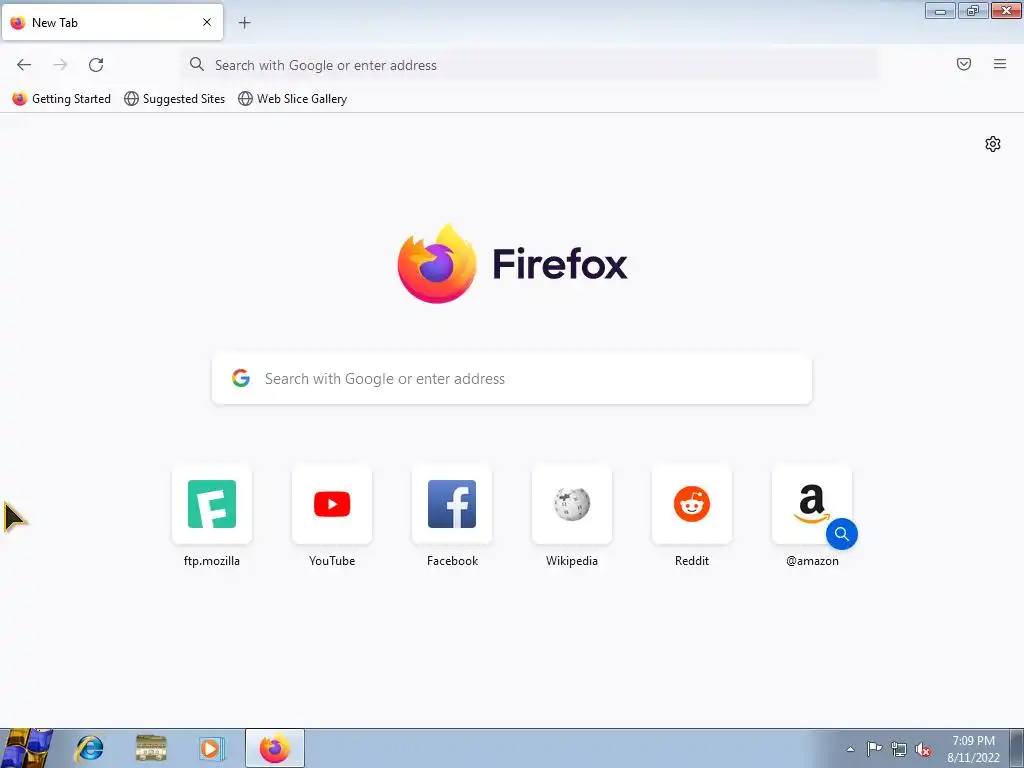Viewport: 1024px width, 768px height.
Task: Click the Wikipedia label text
Action: click(x=572, y=561)
